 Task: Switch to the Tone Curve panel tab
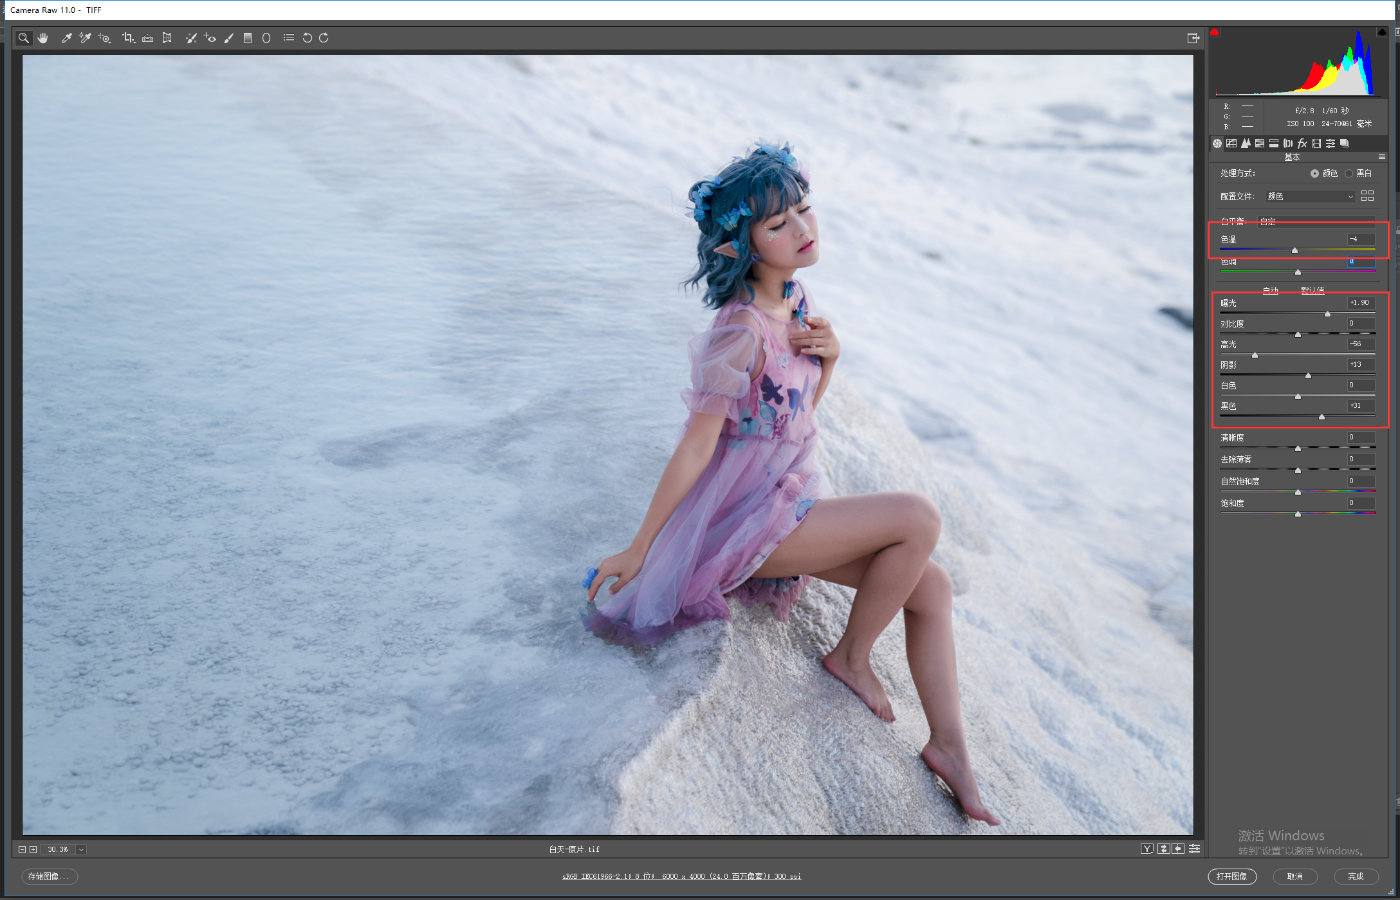[1231, 143]
